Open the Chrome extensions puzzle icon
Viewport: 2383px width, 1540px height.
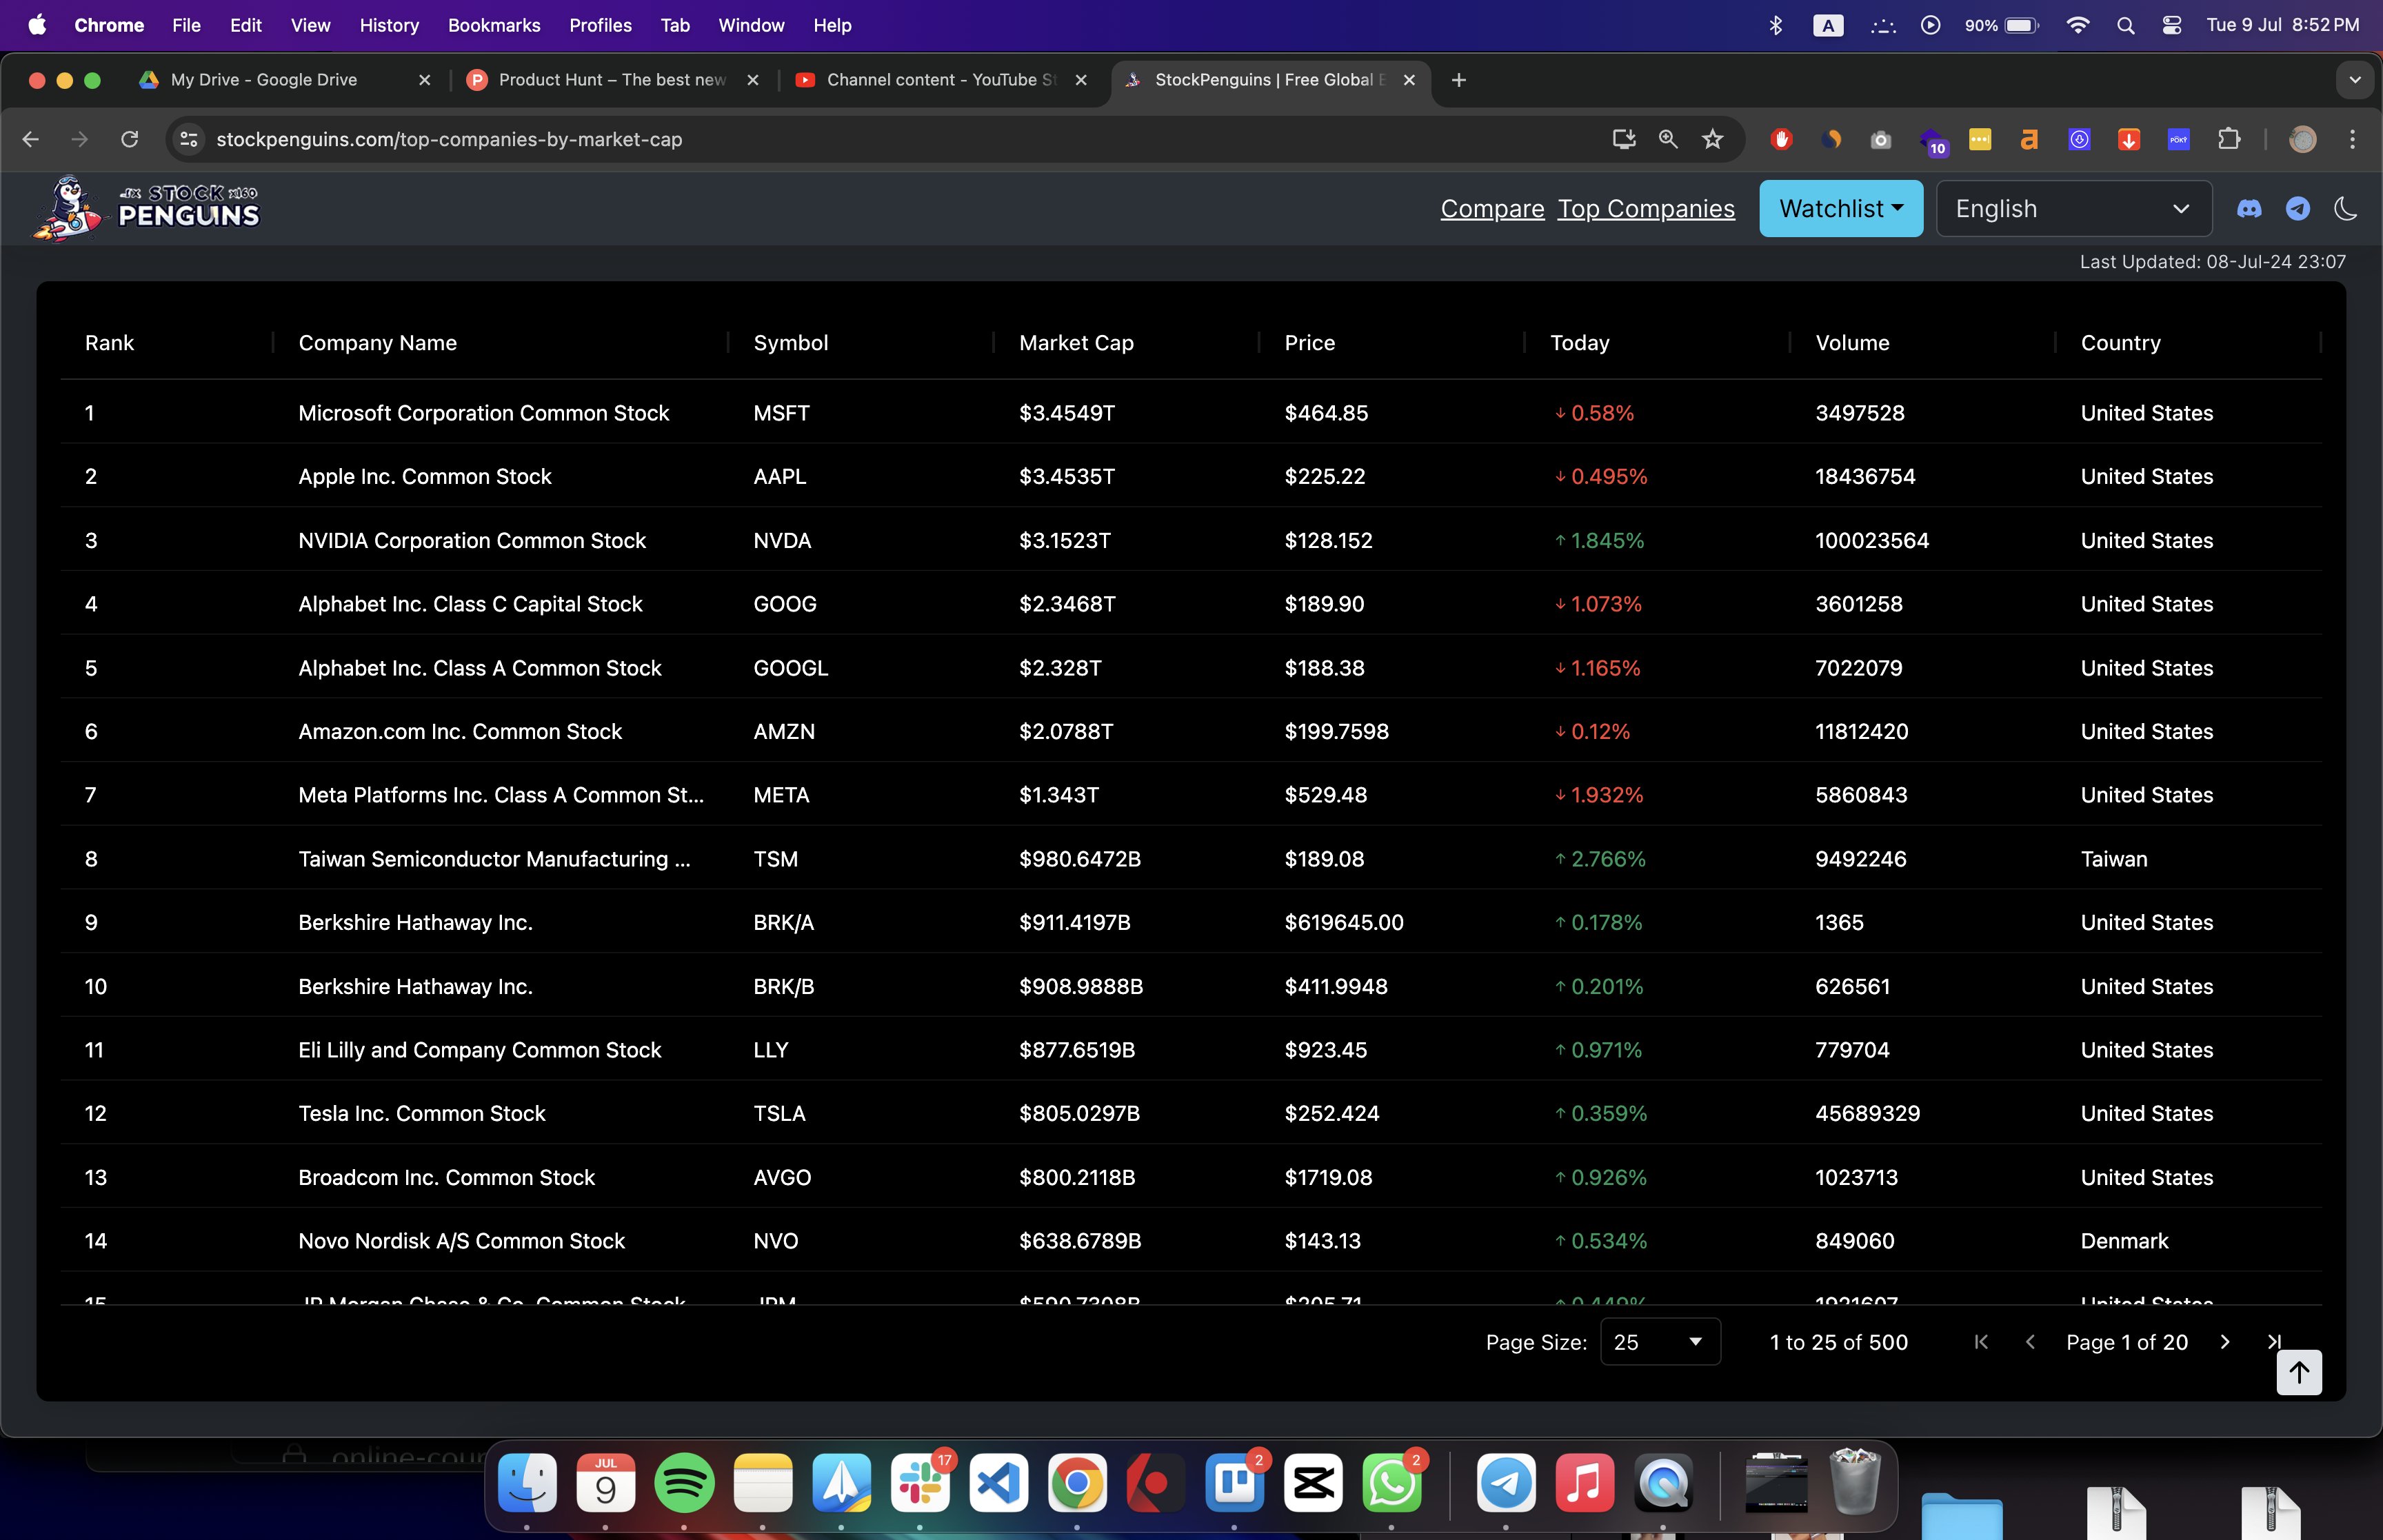coord(2229,139)
